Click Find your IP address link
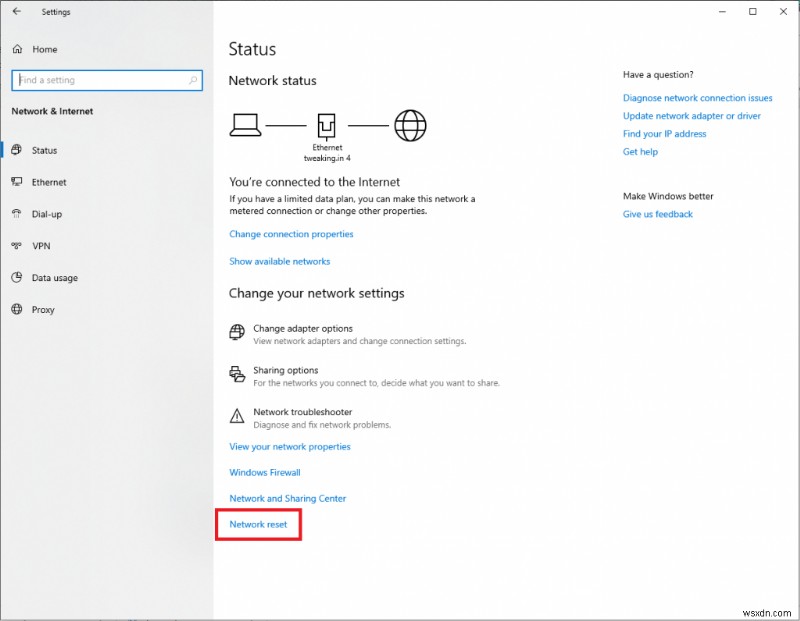This screenshot has height=621, width=800. 664,134
